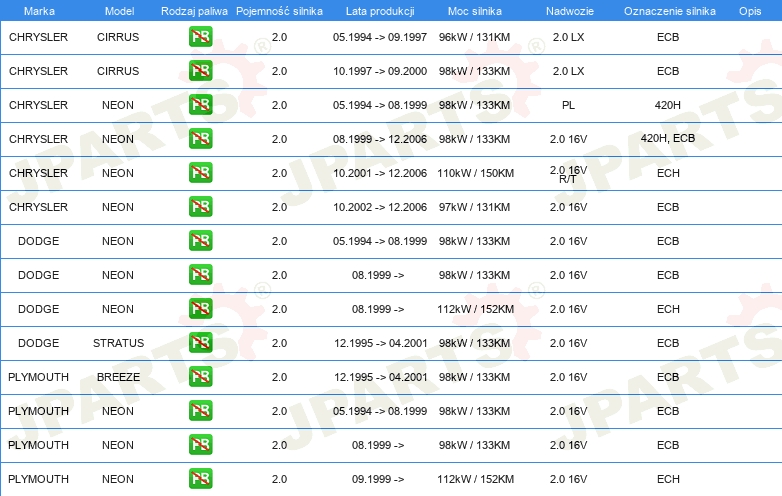782x496 pixels.
Task: Click the Oznaczenie silnika column header
Action: pos(670,11)
